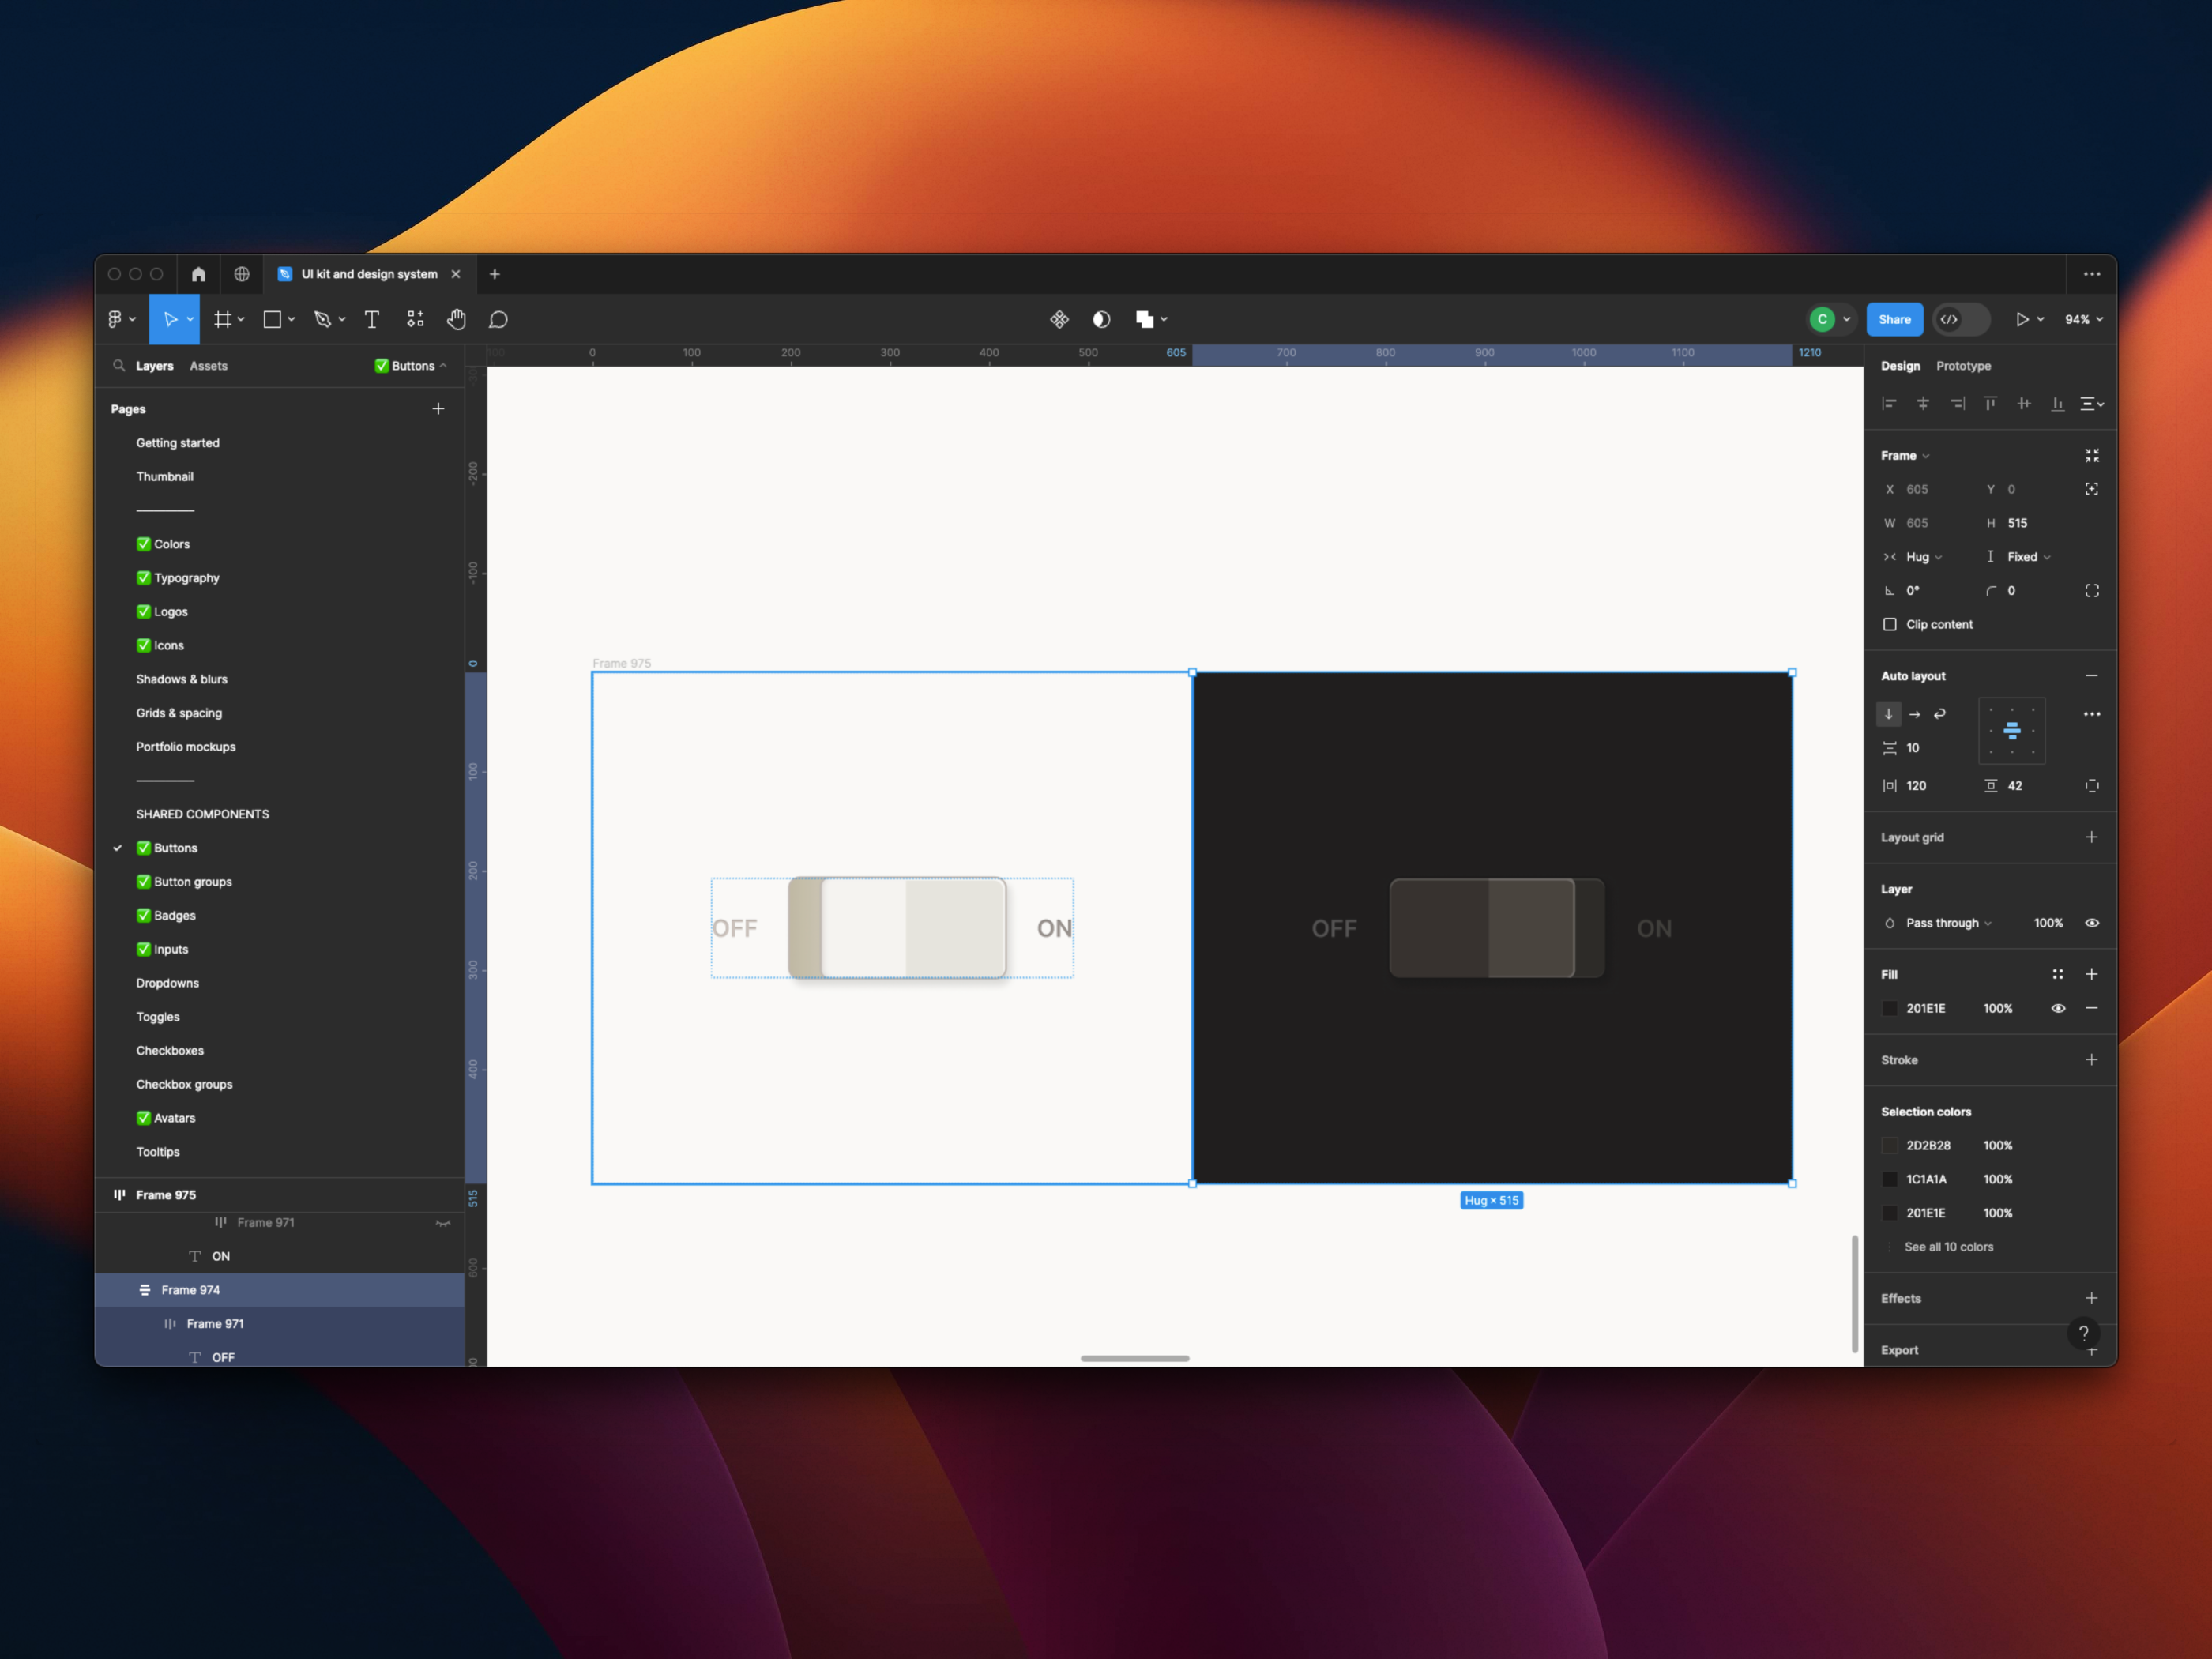
Task: Select the Frame tool
Action: [223, 319]
